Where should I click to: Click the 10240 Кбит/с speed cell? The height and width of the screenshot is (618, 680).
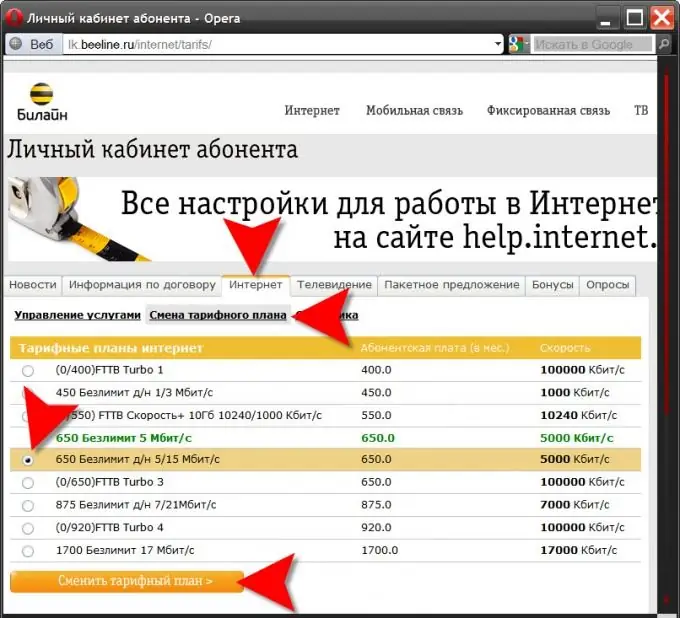[x=578, y=415]
